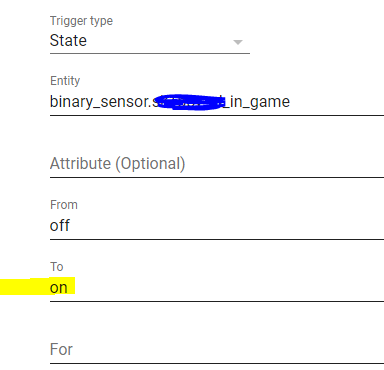Click empty area right of the For placeholder
The height and width of the screenshot is (370, 384).
228,350
